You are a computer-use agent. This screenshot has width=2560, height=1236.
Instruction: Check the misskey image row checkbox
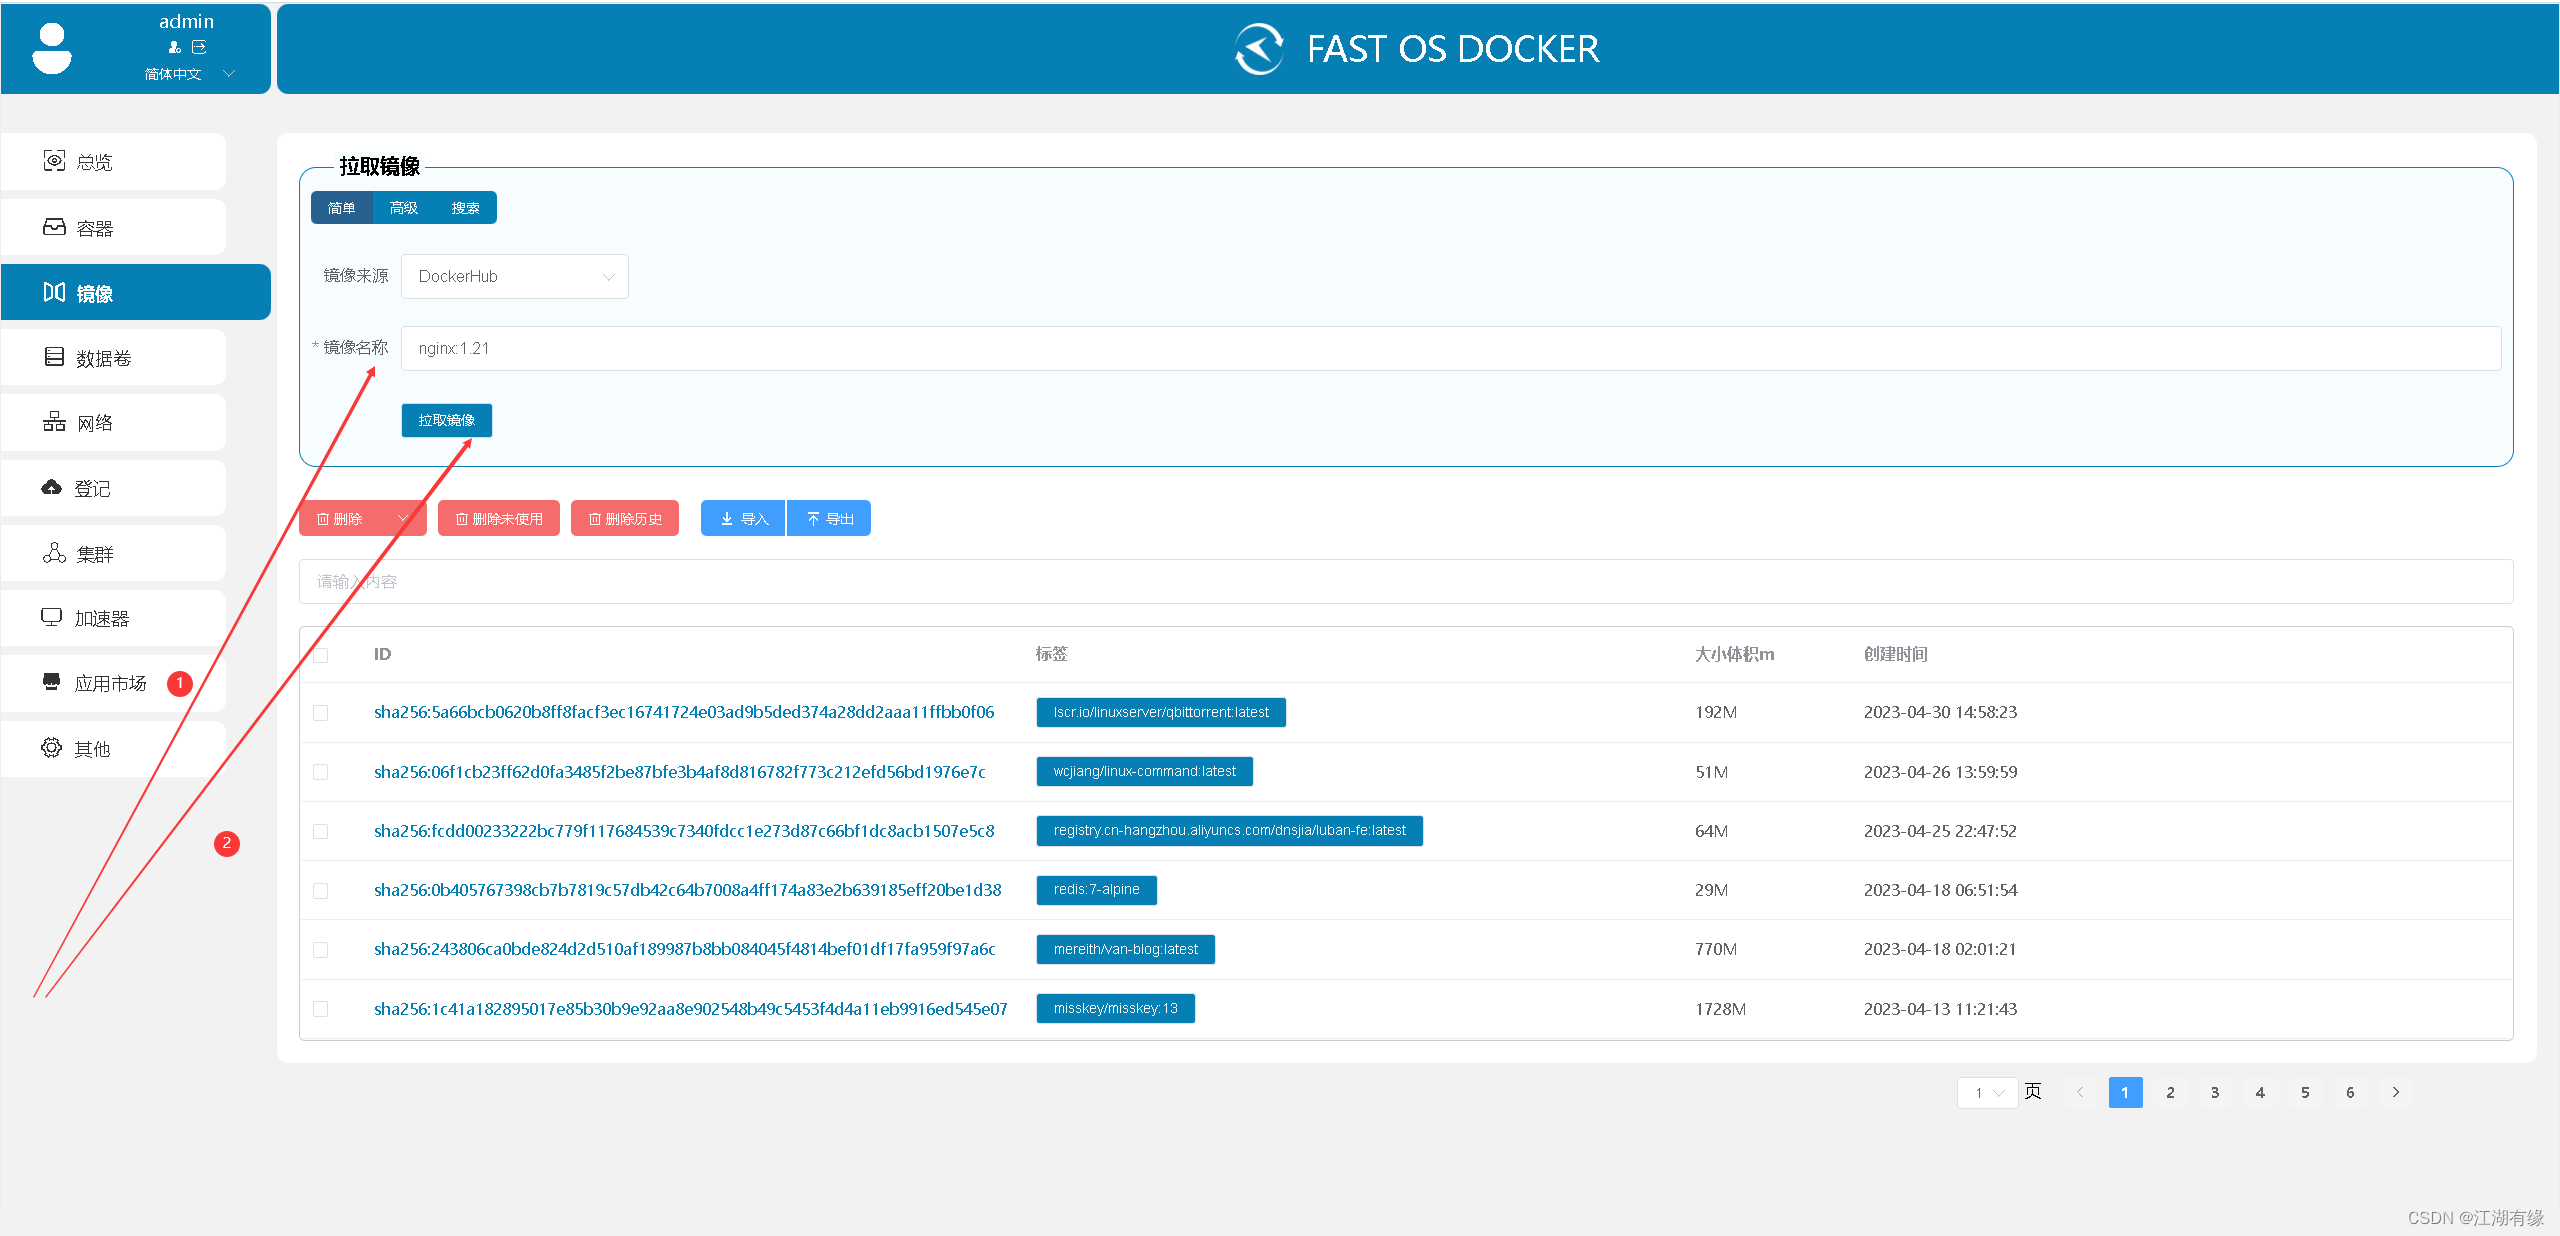click(320, 1009)
